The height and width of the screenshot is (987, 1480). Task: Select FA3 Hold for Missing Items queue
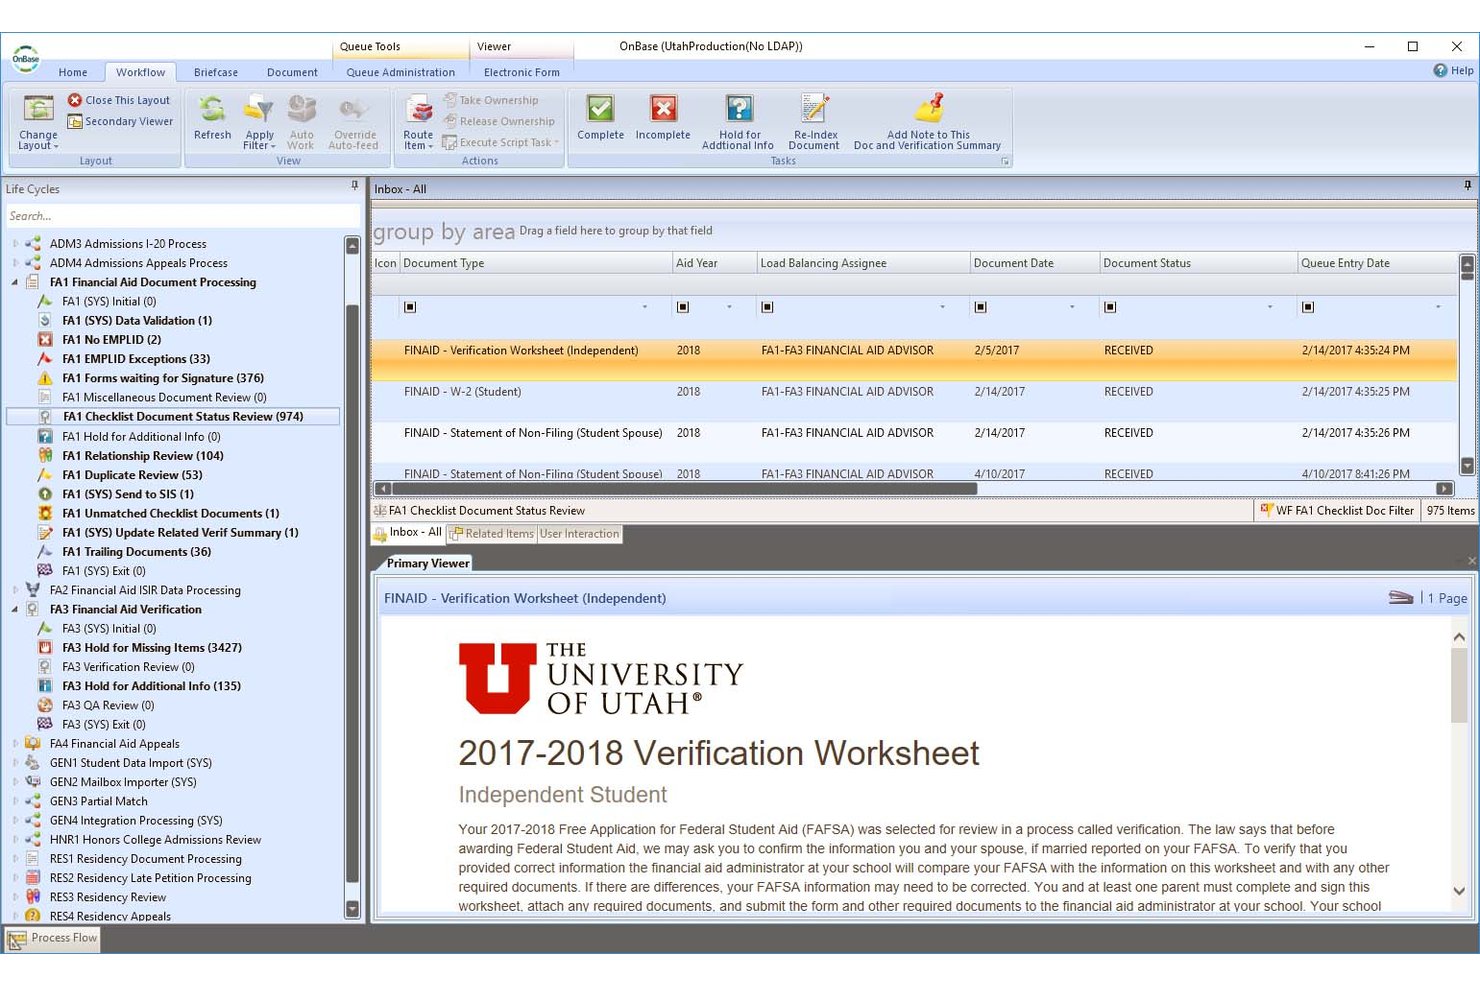152,648
